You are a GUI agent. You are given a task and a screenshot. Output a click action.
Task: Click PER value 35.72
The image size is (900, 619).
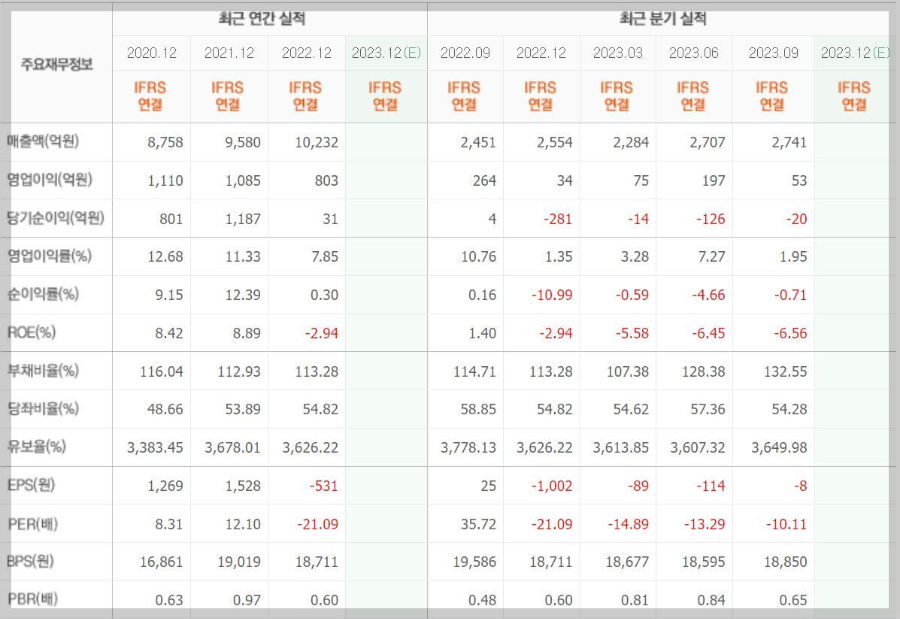[x=479, y=524]
